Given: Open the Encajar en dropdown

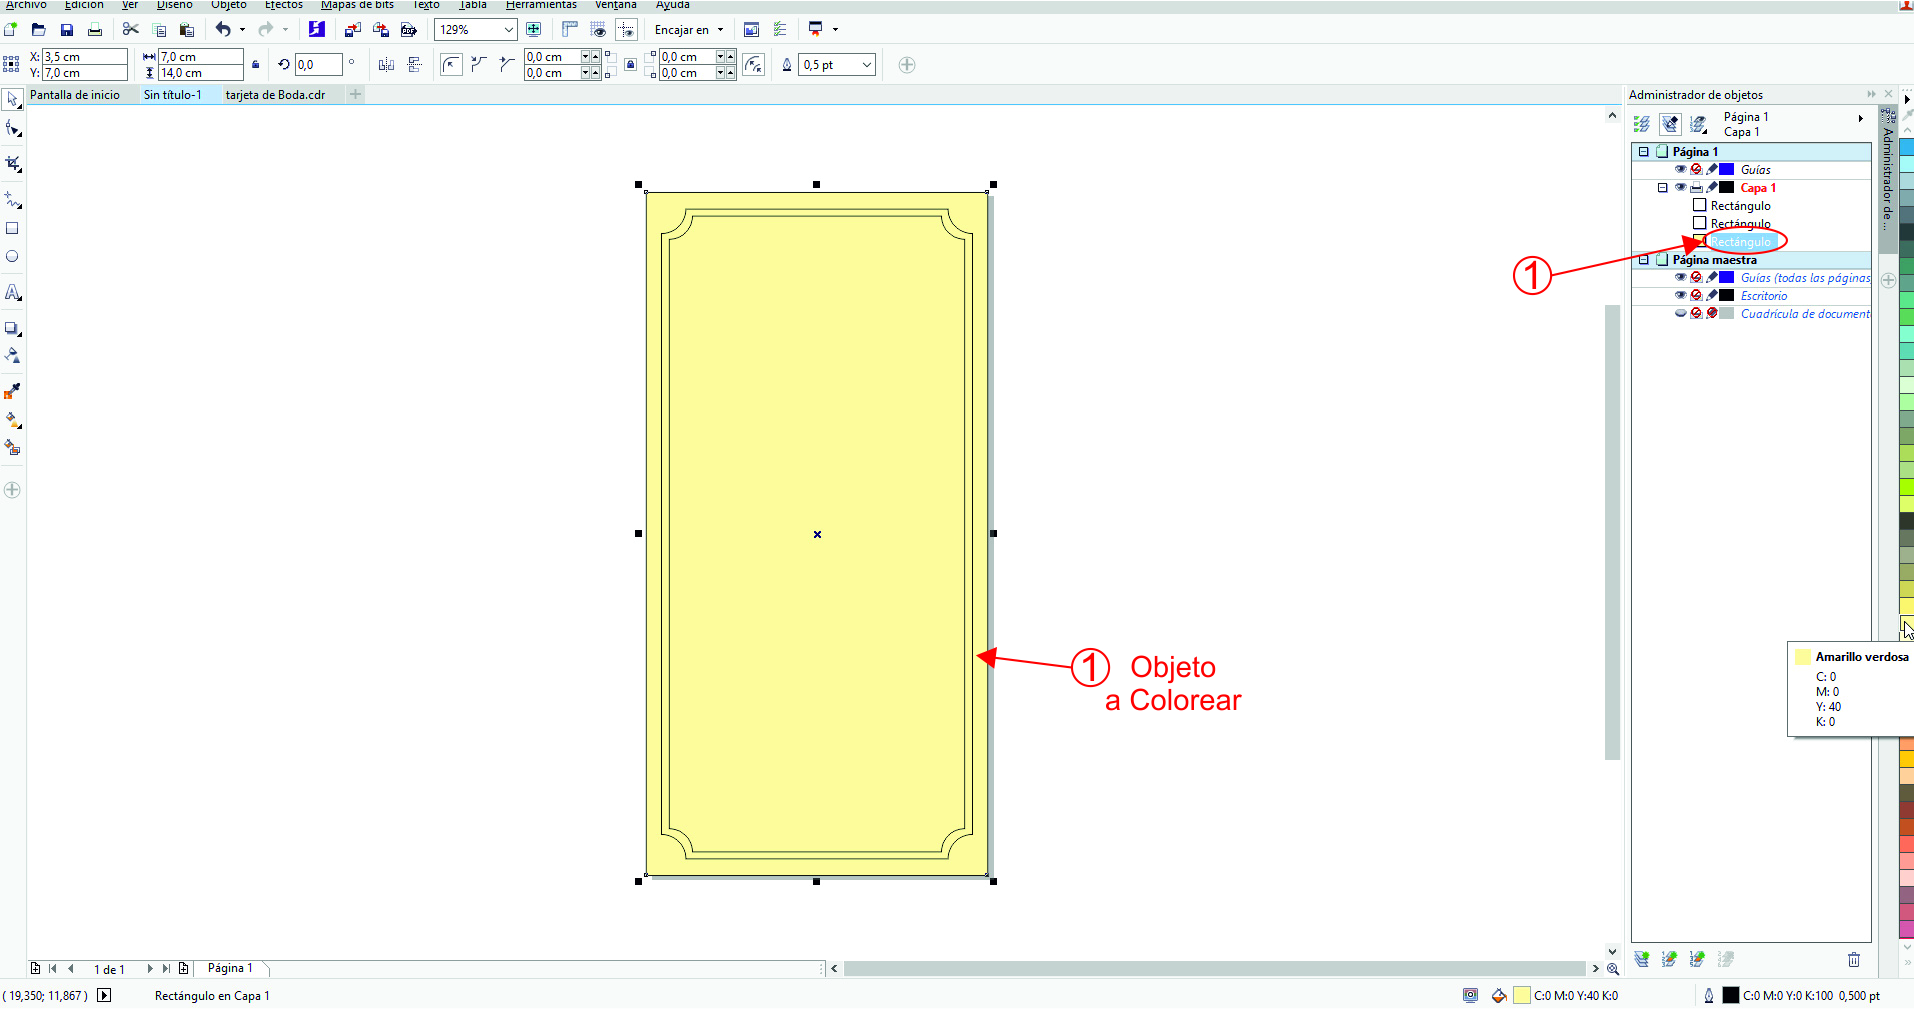Looking at the screenshot, I should pos(720,30).
